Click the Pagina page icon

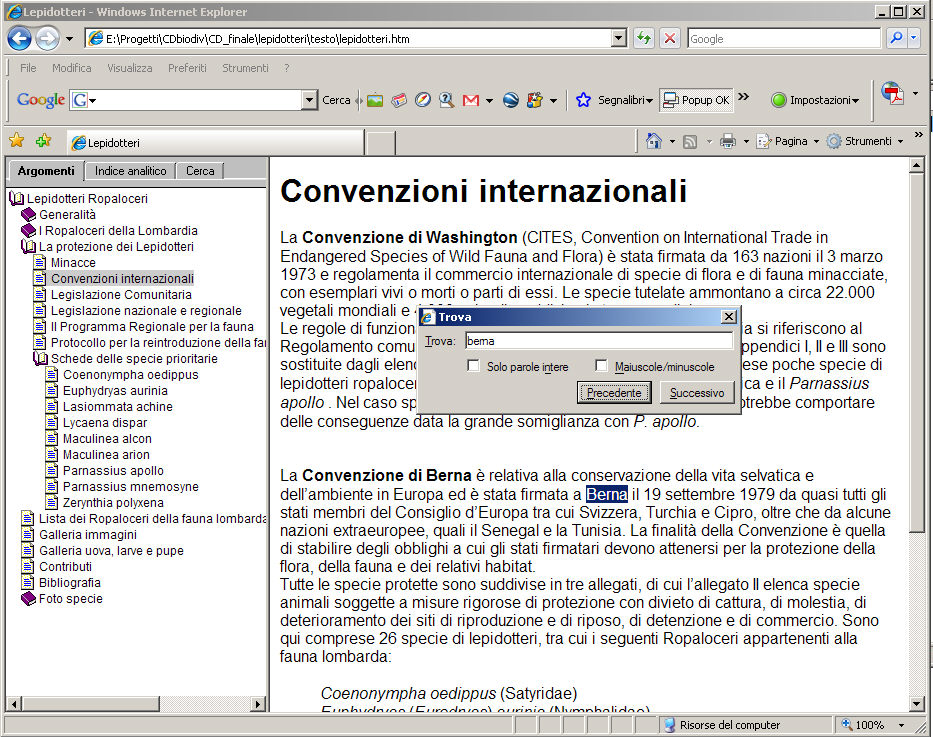(x=763, y=142)
